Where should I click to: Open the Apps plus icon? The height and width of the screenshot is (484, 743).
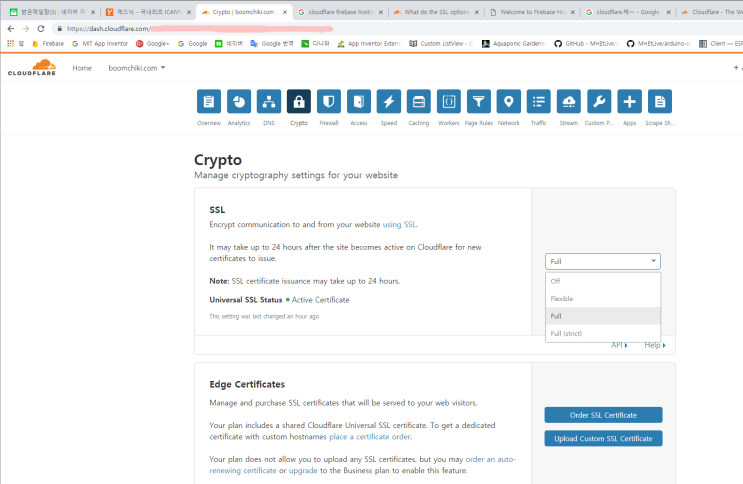point(629,101)
